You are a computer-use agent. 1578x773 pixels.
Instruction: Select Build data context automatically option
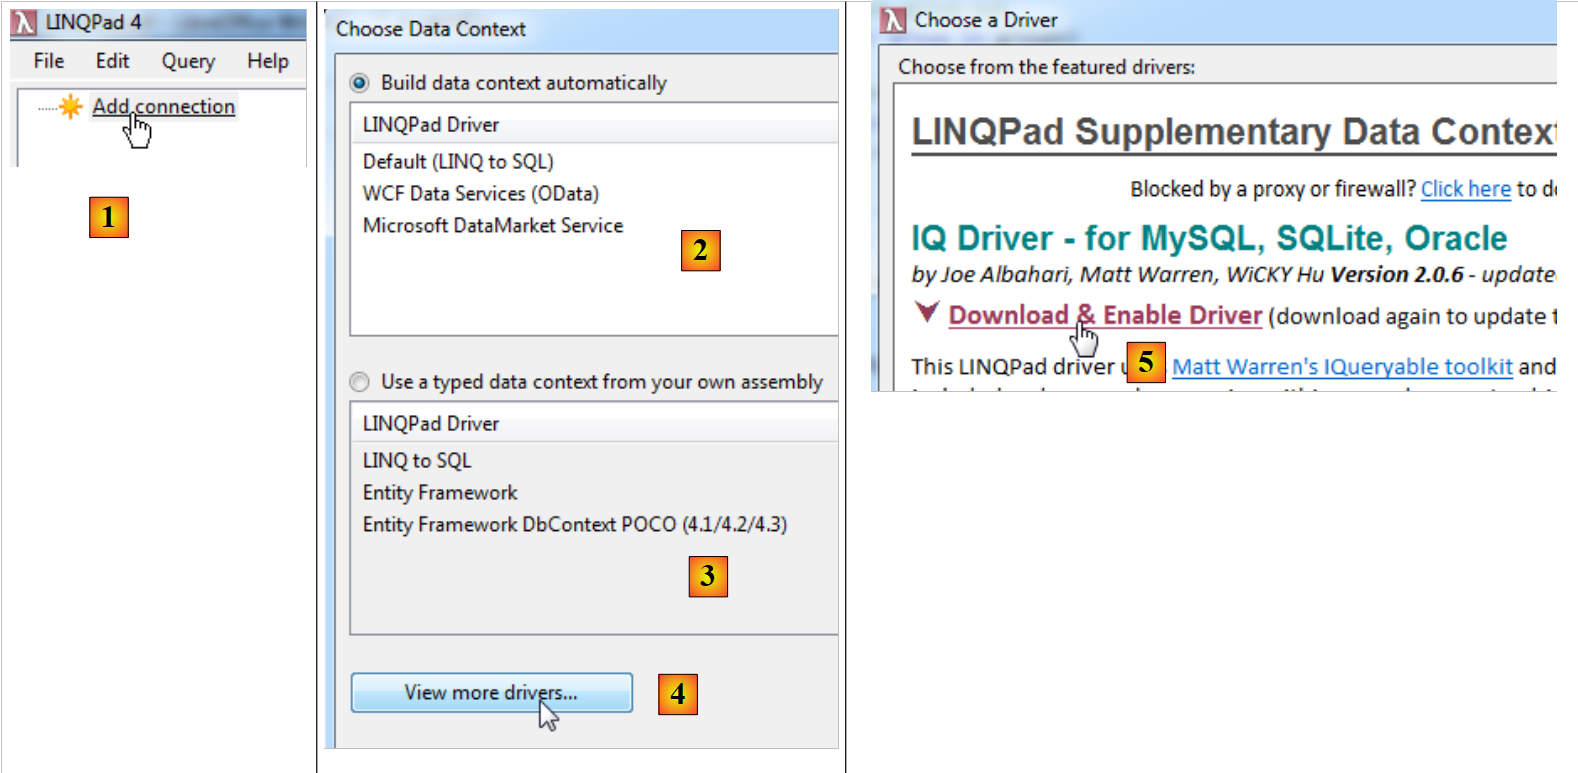click(x=360, y=83)
